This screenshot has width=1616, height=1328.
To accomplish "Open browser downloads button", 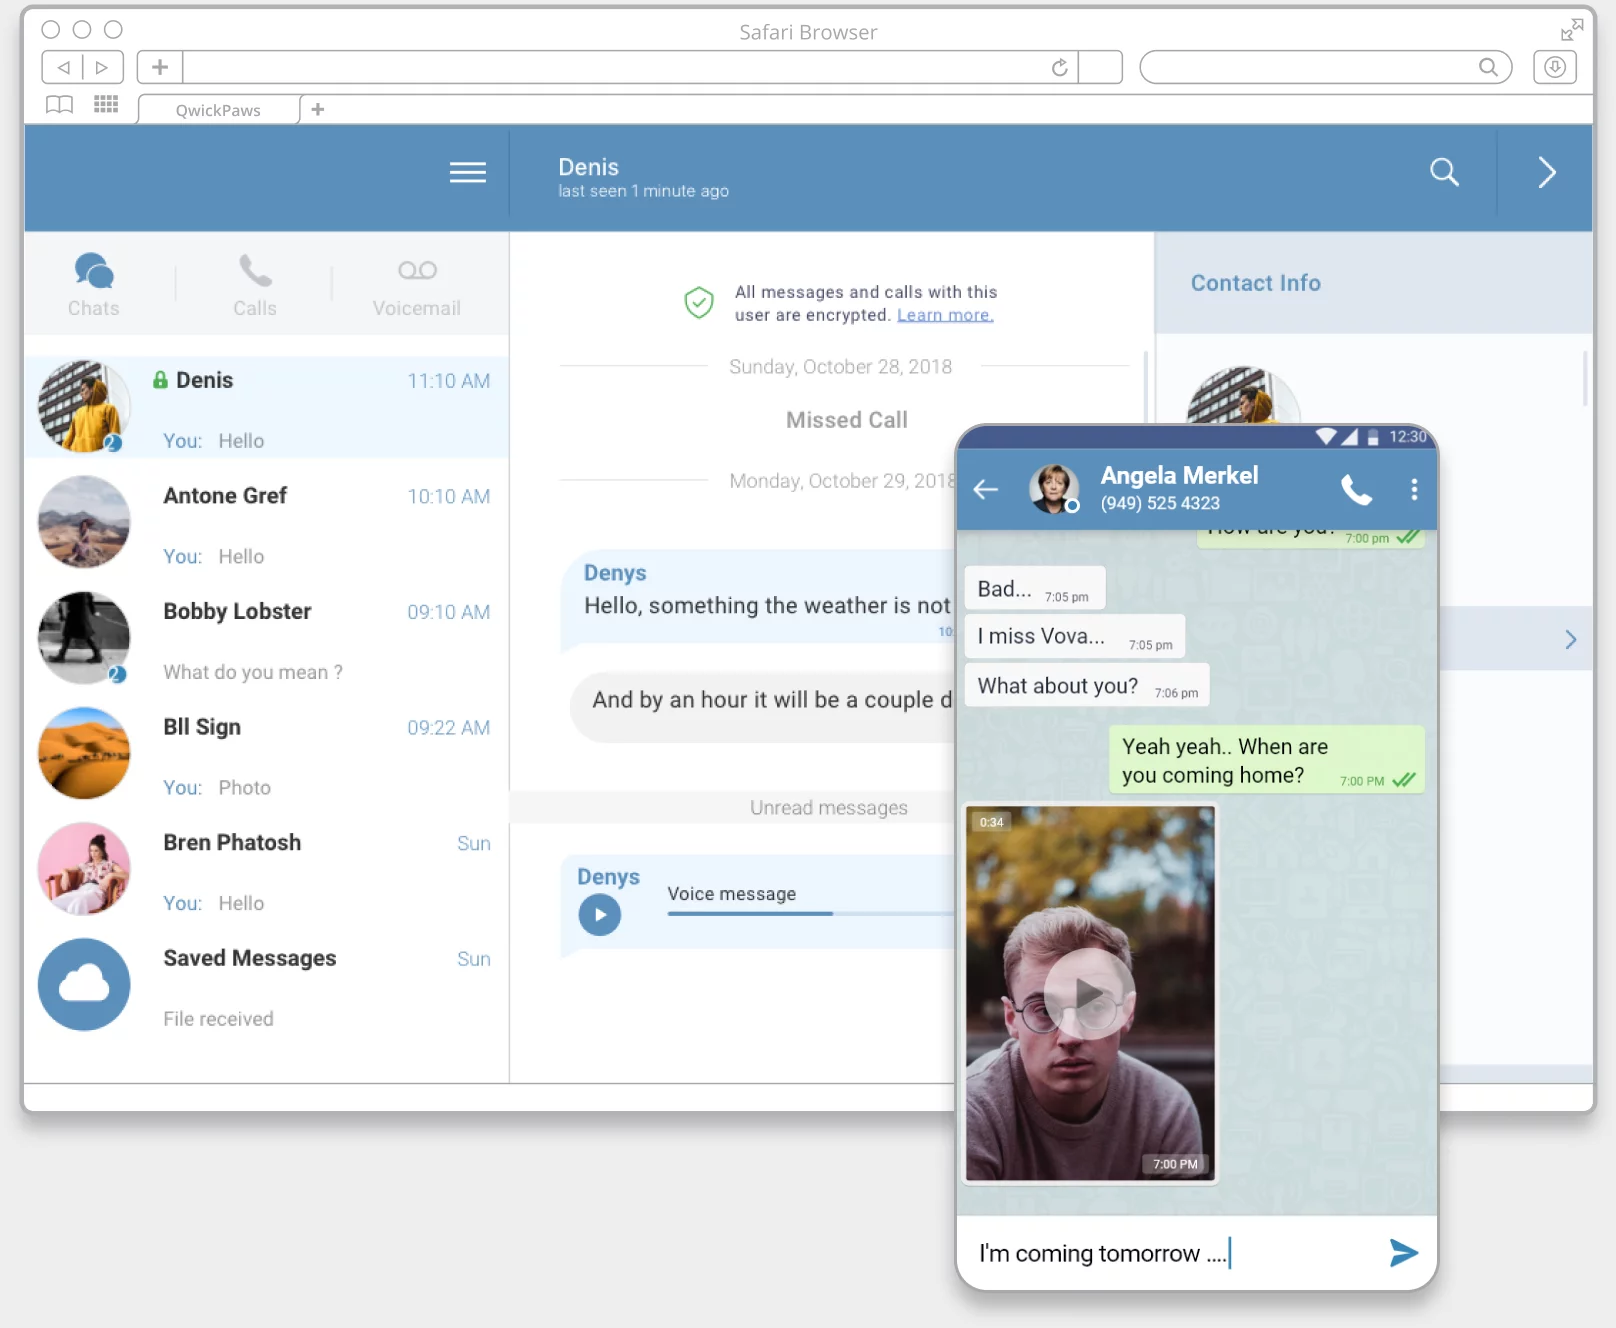I will click(x=1555, y=67).
